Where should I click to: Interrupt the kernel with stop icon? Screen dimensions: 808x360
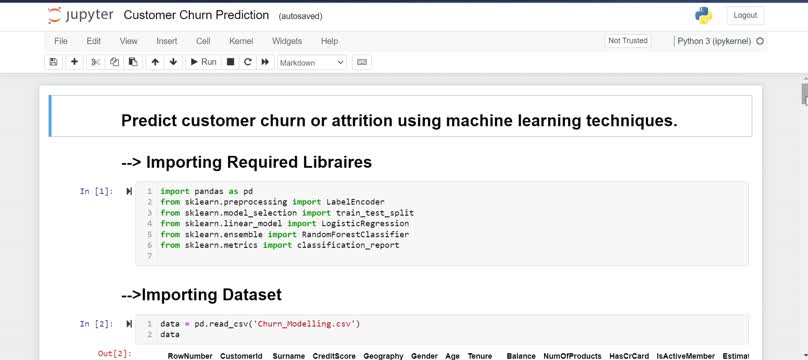(230, 62)
